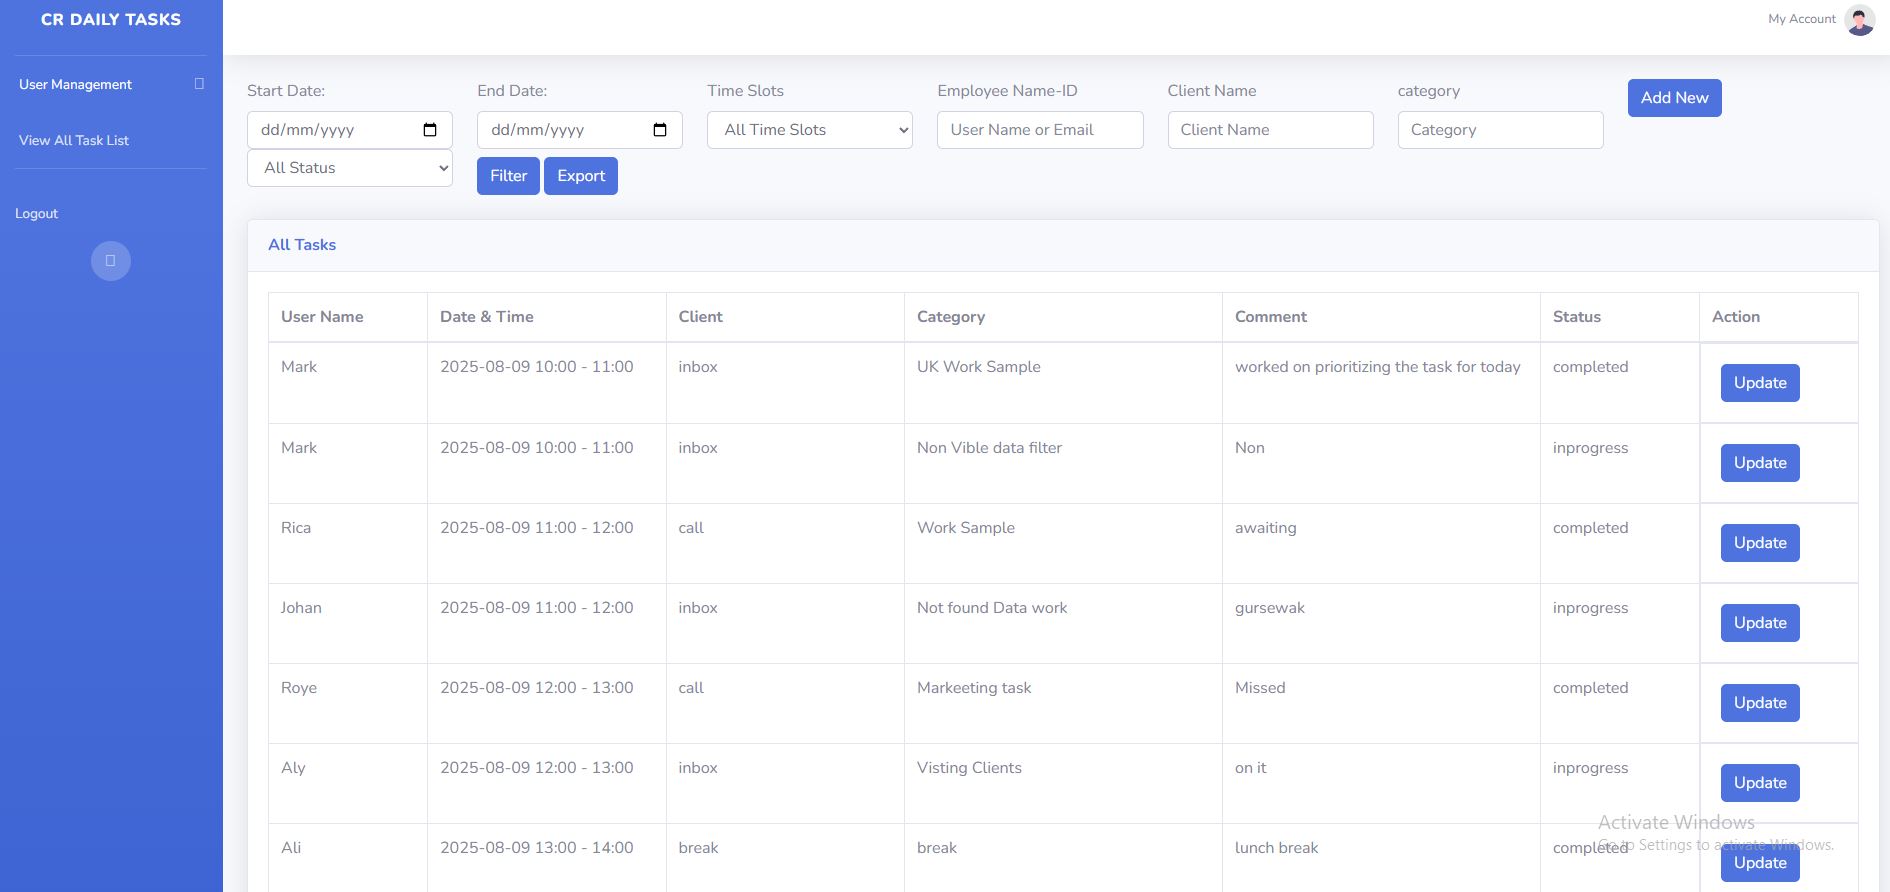The image size is (1890, 892).
Task: Expand the User Management submenu arrow
Action: 199,84
